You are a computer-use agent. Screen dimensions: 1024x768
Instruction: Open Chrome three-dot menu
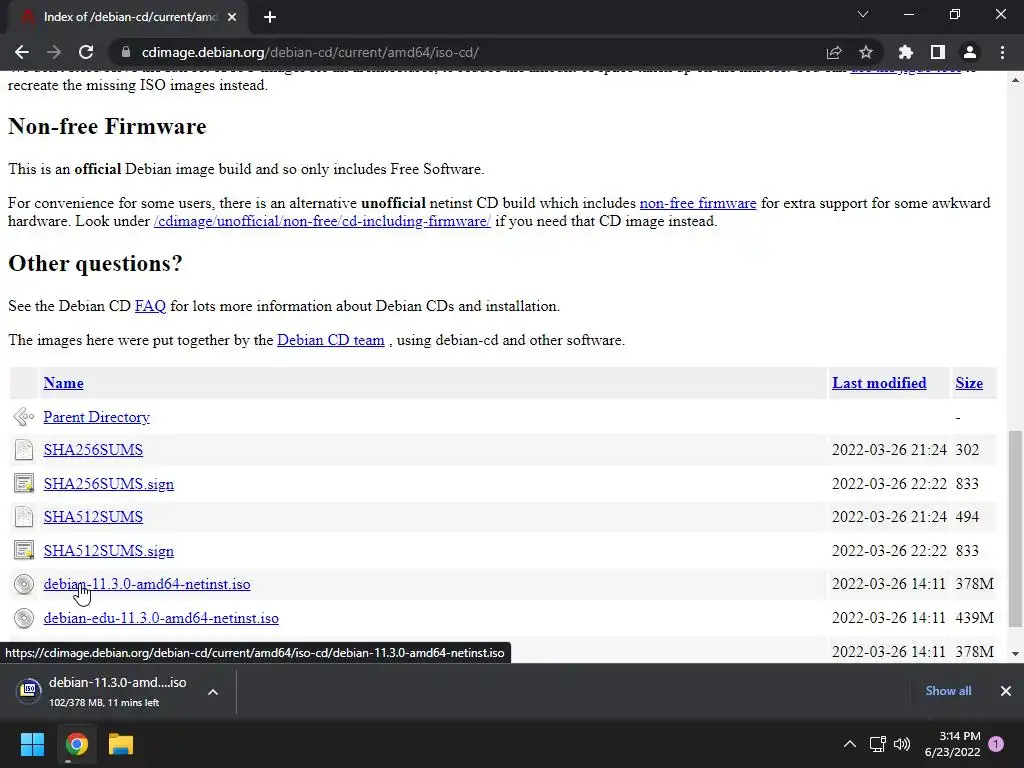click(1002, 52)
